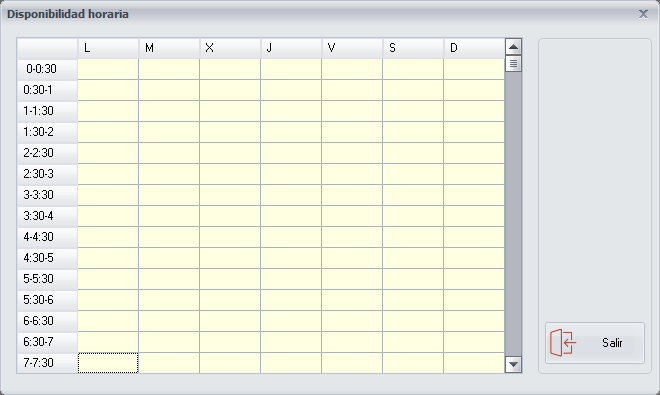Toggle the L cell at 7-7:30
The image size is (660, 395).
click(x=108, y=363)
